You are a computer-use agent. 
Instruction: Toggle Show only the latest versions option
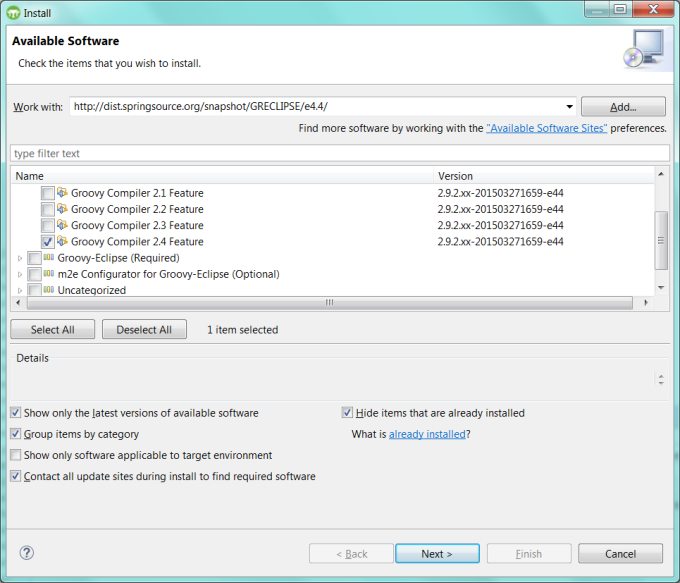(16, 413)
